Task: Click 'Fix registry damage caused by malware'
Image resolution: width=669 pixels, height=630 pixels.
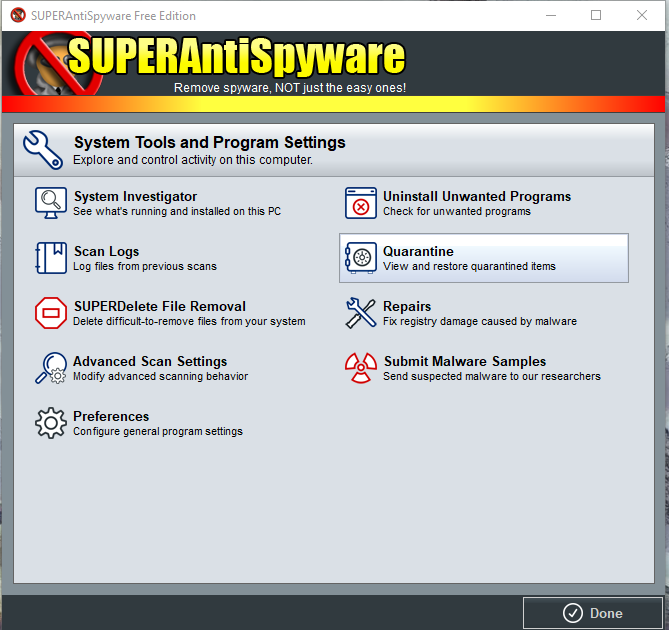Action: pos(480,321)
